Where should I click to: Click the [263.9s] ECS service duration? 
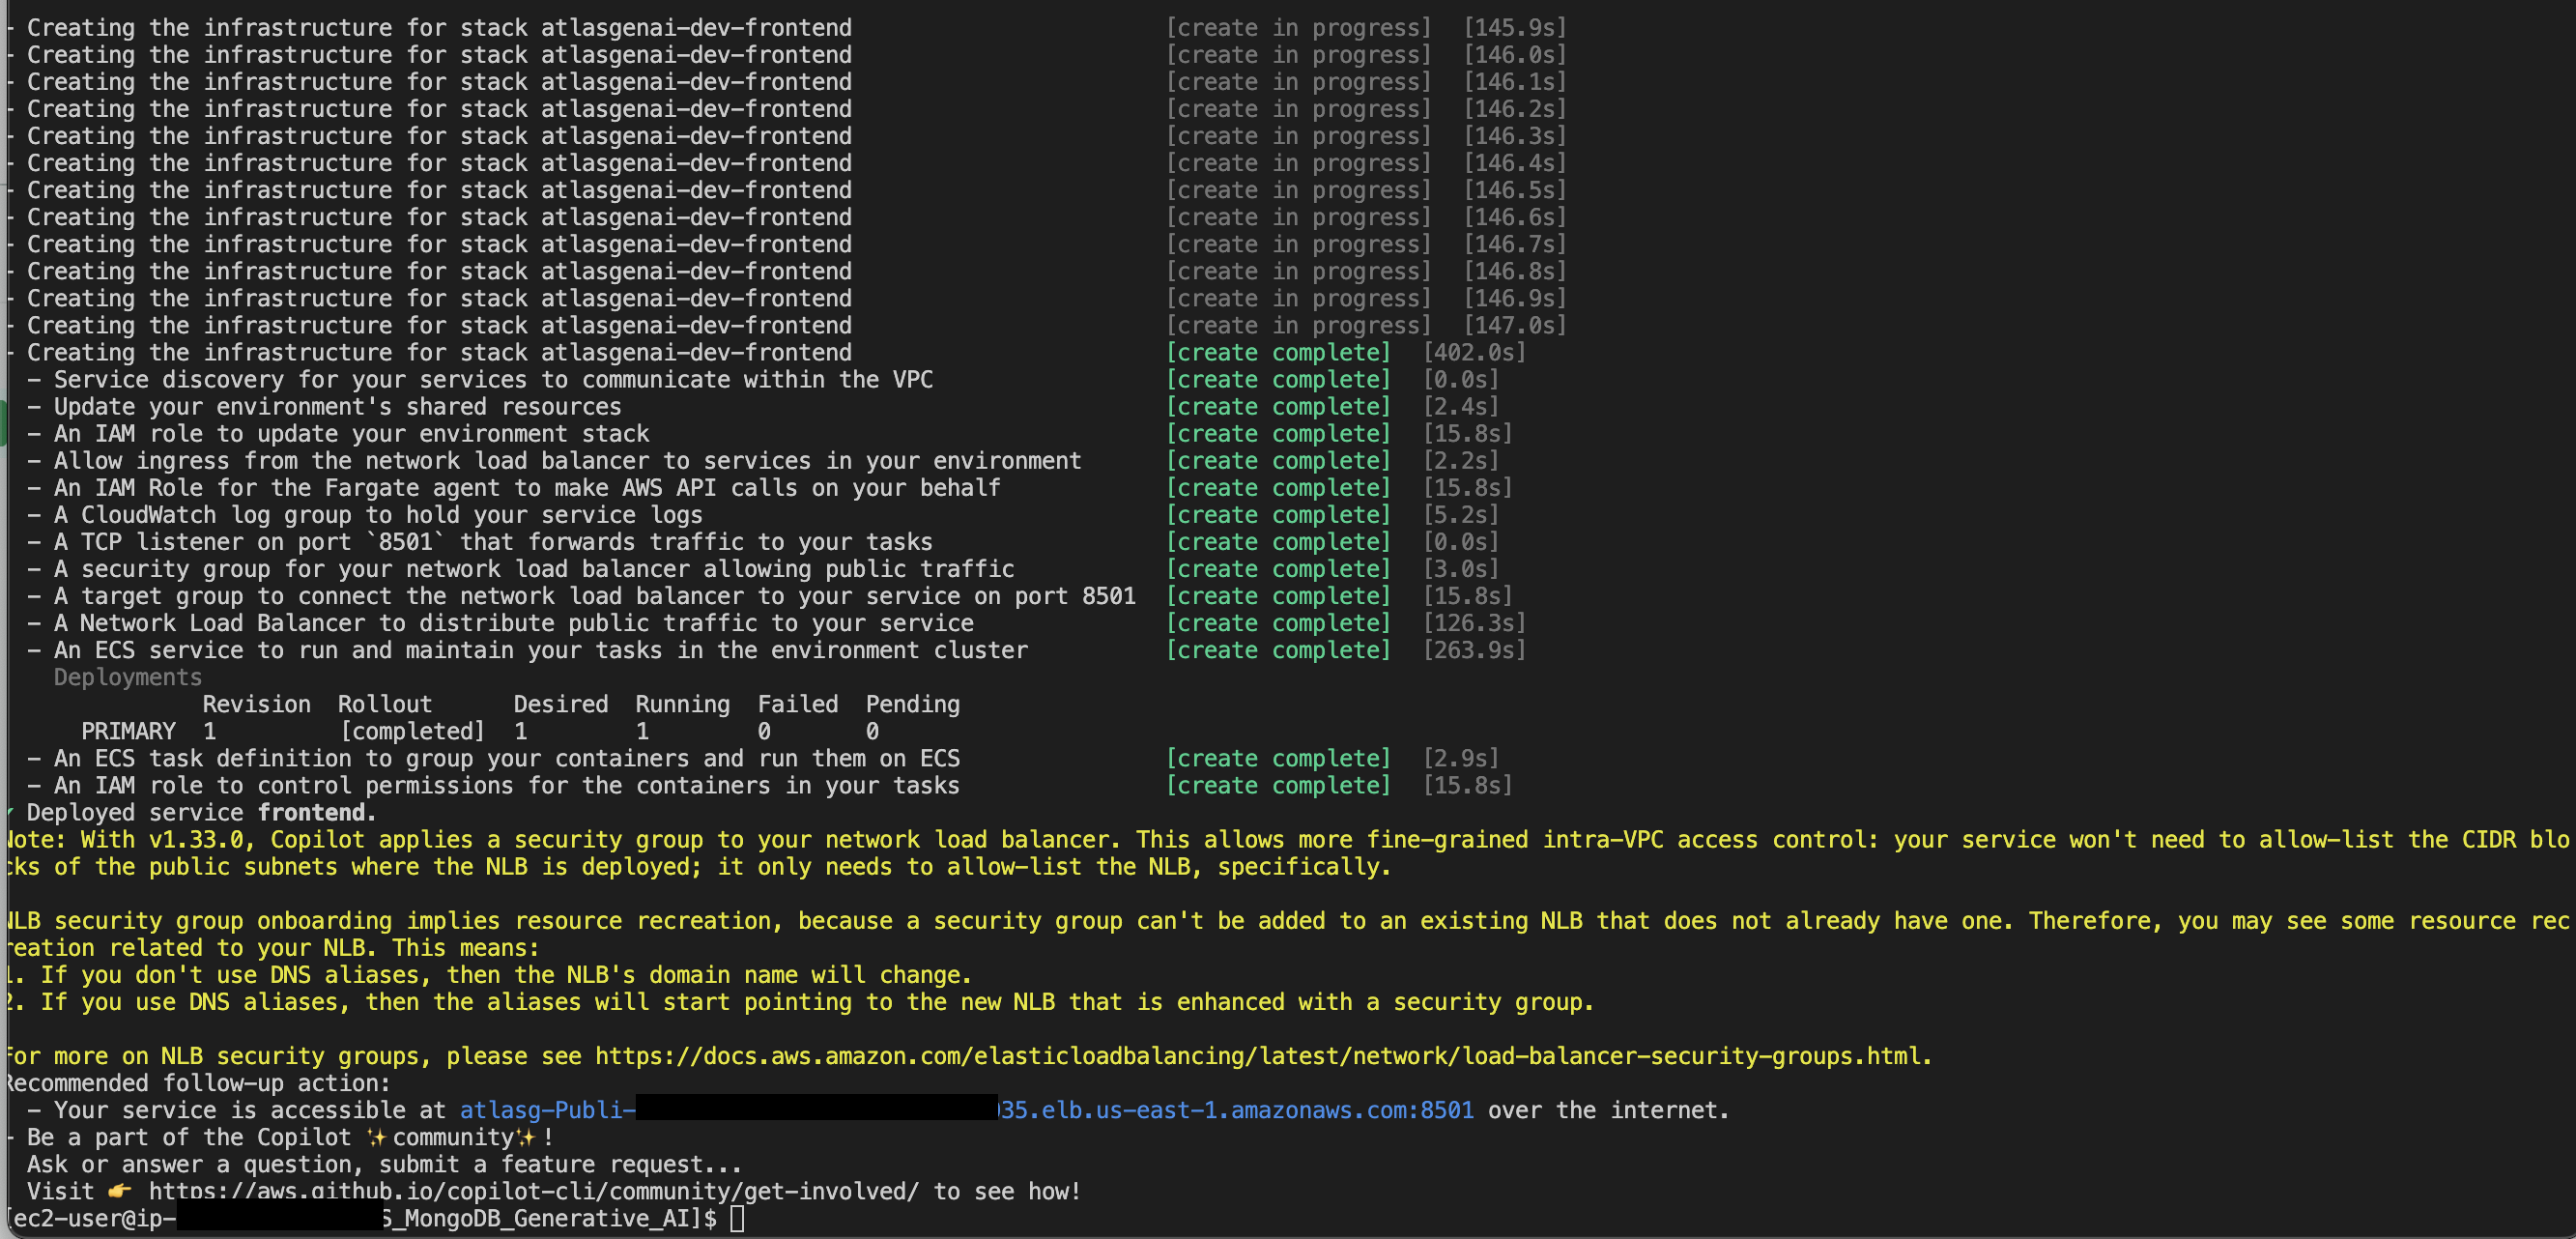[1474, 651]
